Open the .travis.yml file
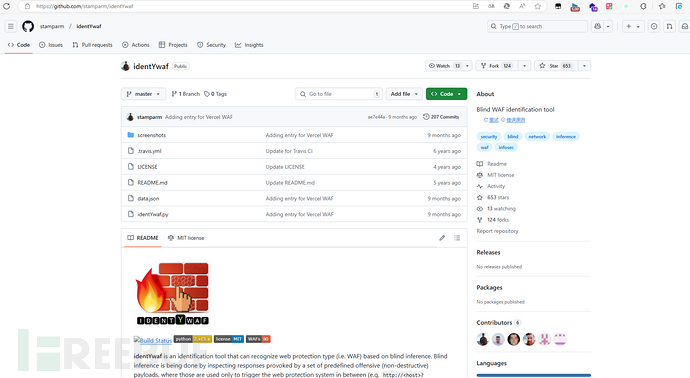This screenshot has width=690, height=378. (x=149, y=151)
